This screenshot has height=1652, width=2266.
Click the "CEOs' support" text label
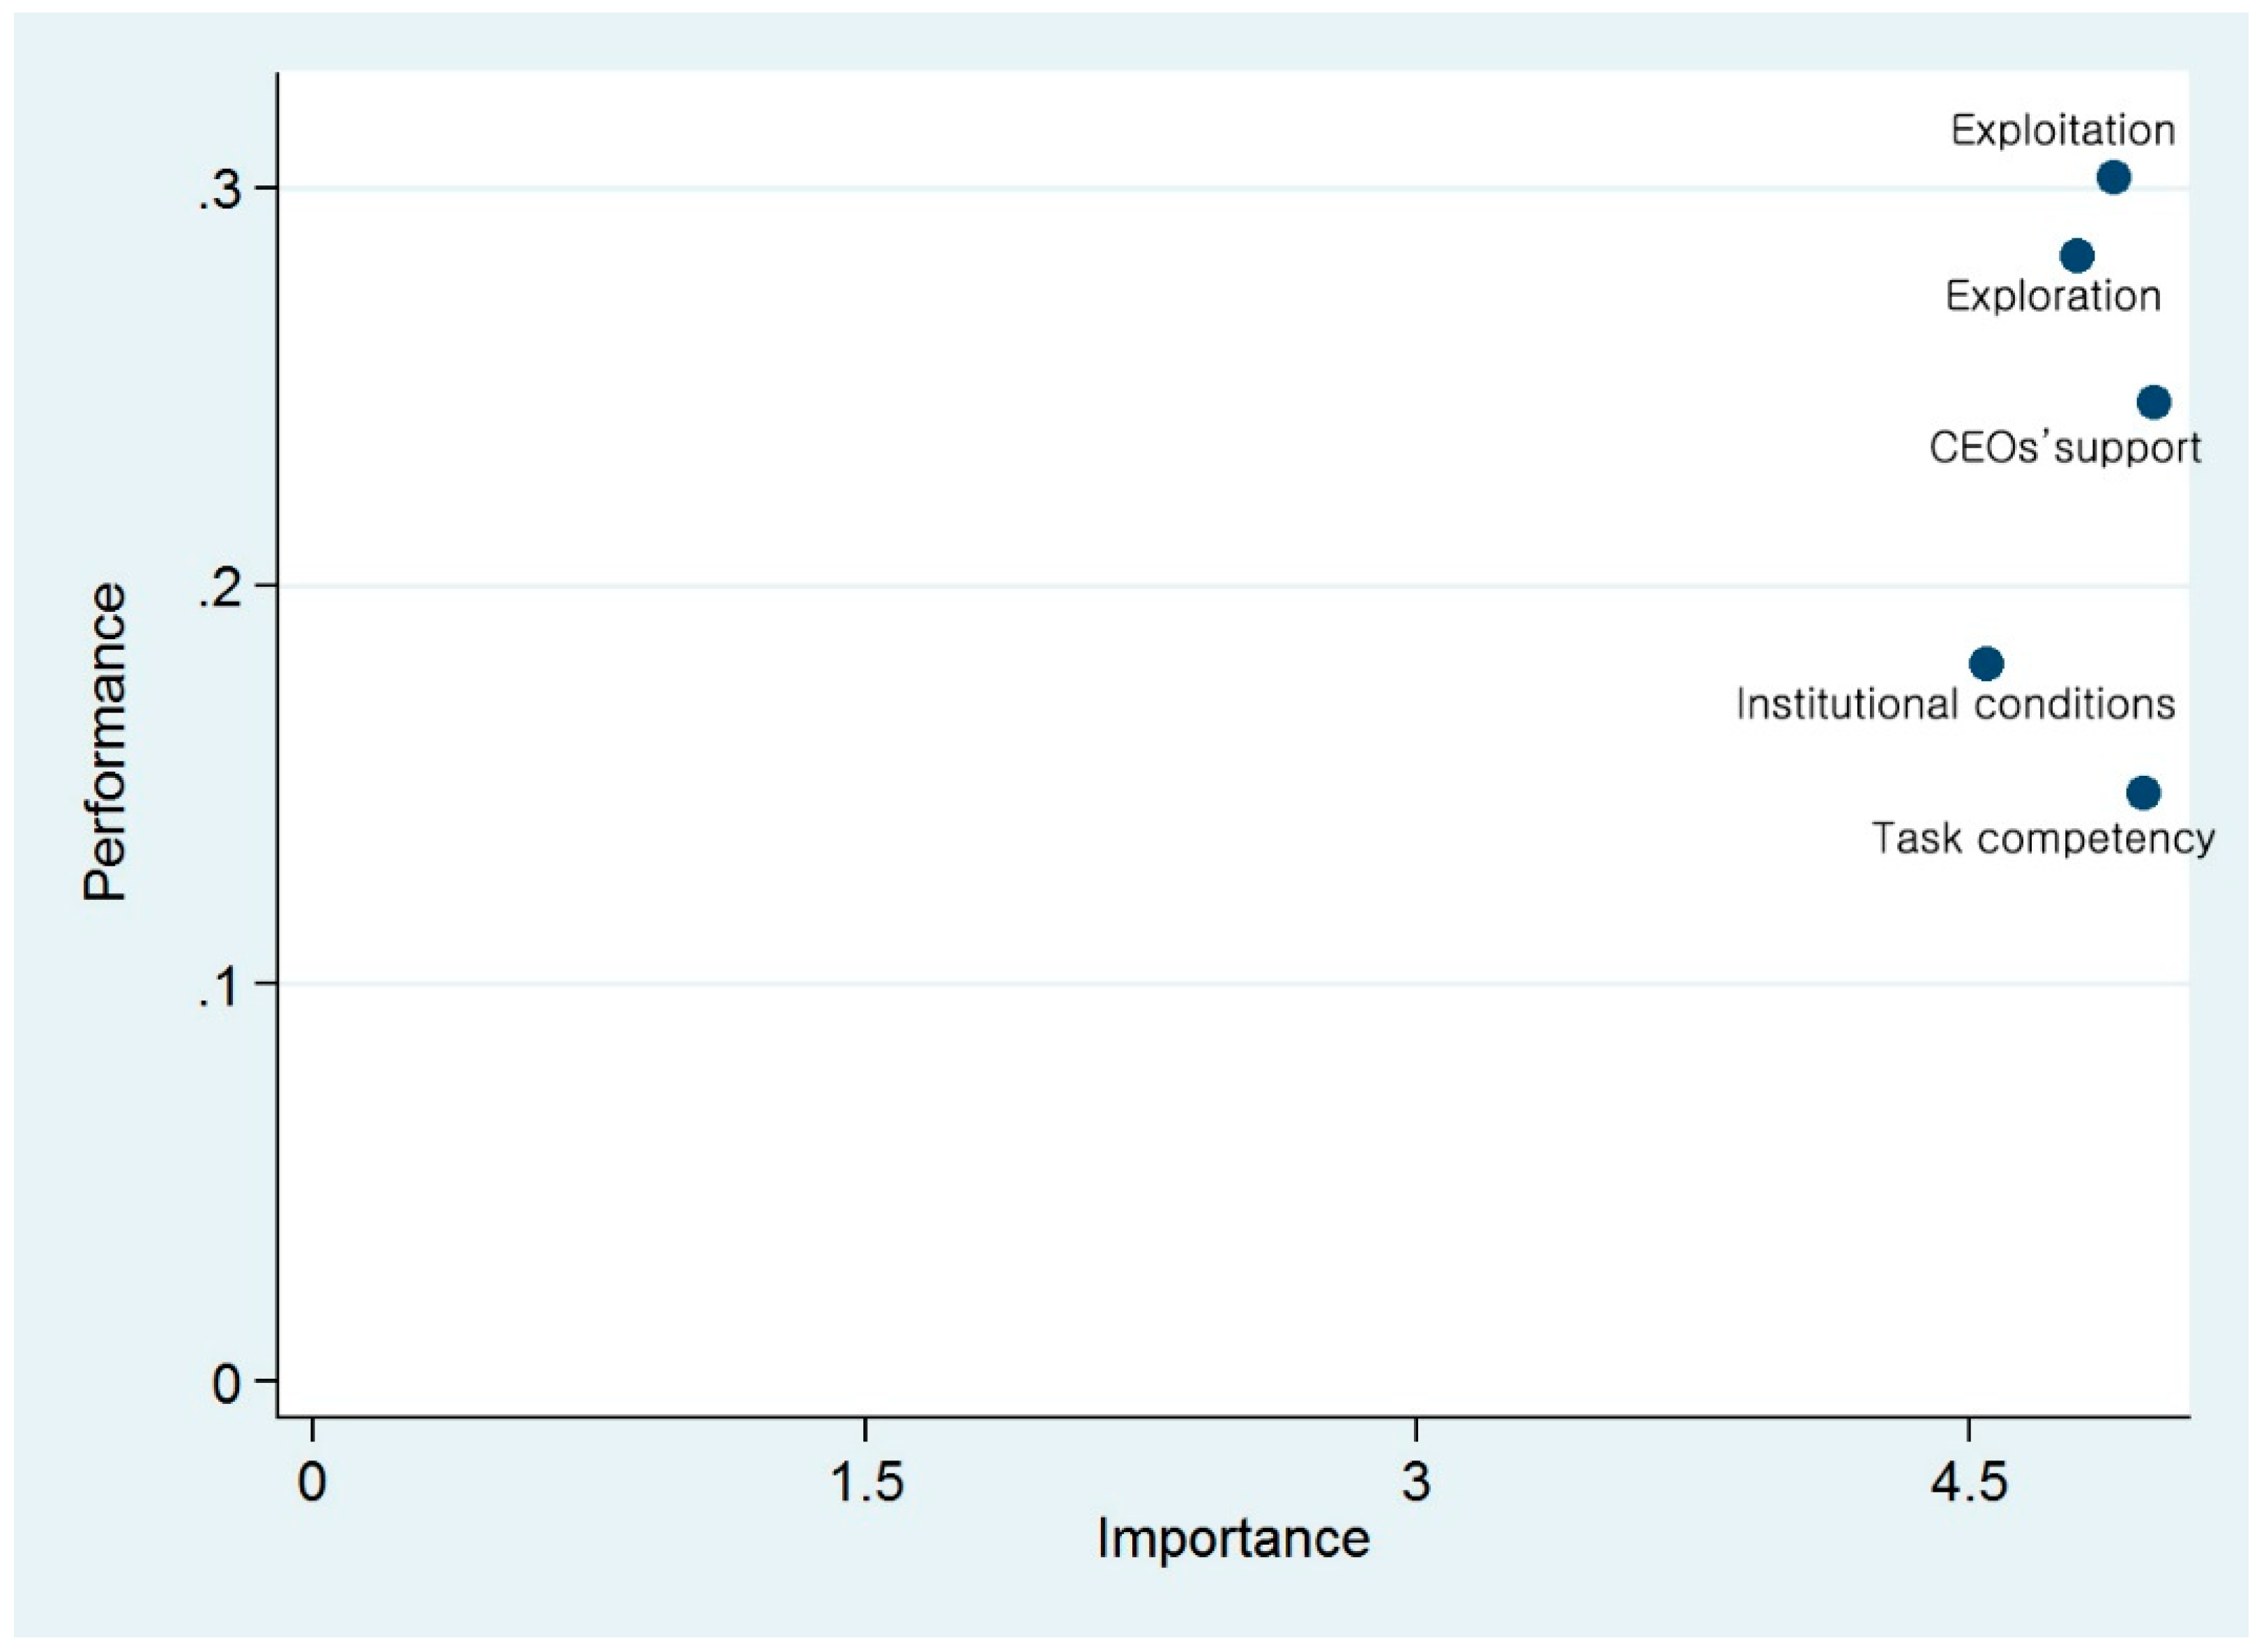coord(2065,447)
